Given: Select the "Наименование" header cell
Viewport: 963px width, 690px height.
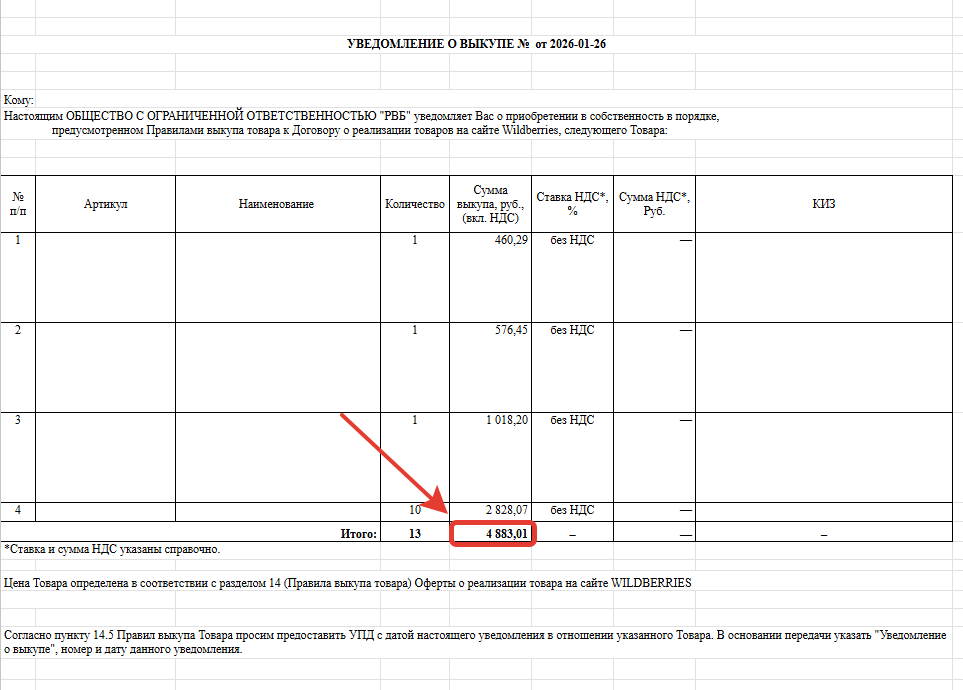Looking at the screenshot, I should pyautogui.click(x=276, y=204).
